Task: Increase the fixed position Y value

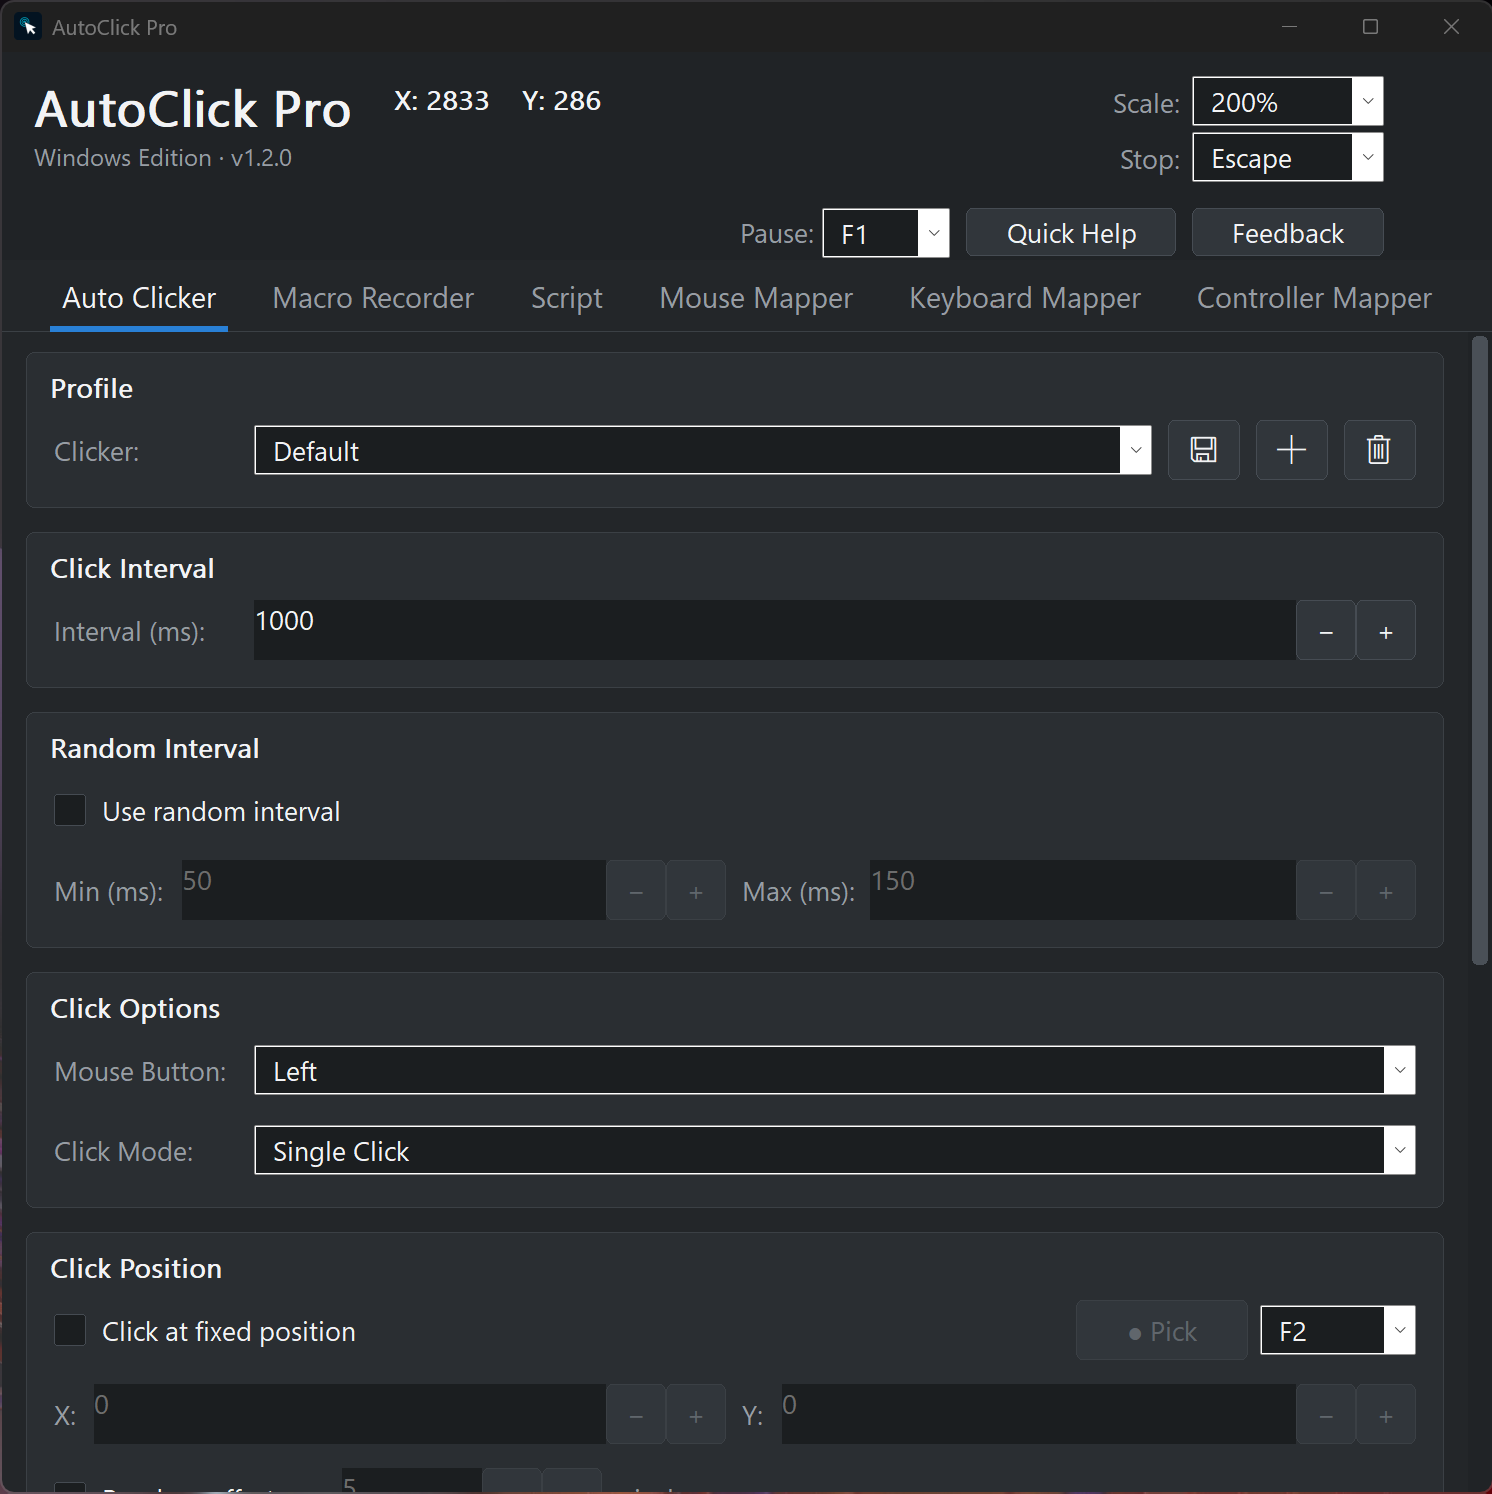Action: tap(1386, 1414)
